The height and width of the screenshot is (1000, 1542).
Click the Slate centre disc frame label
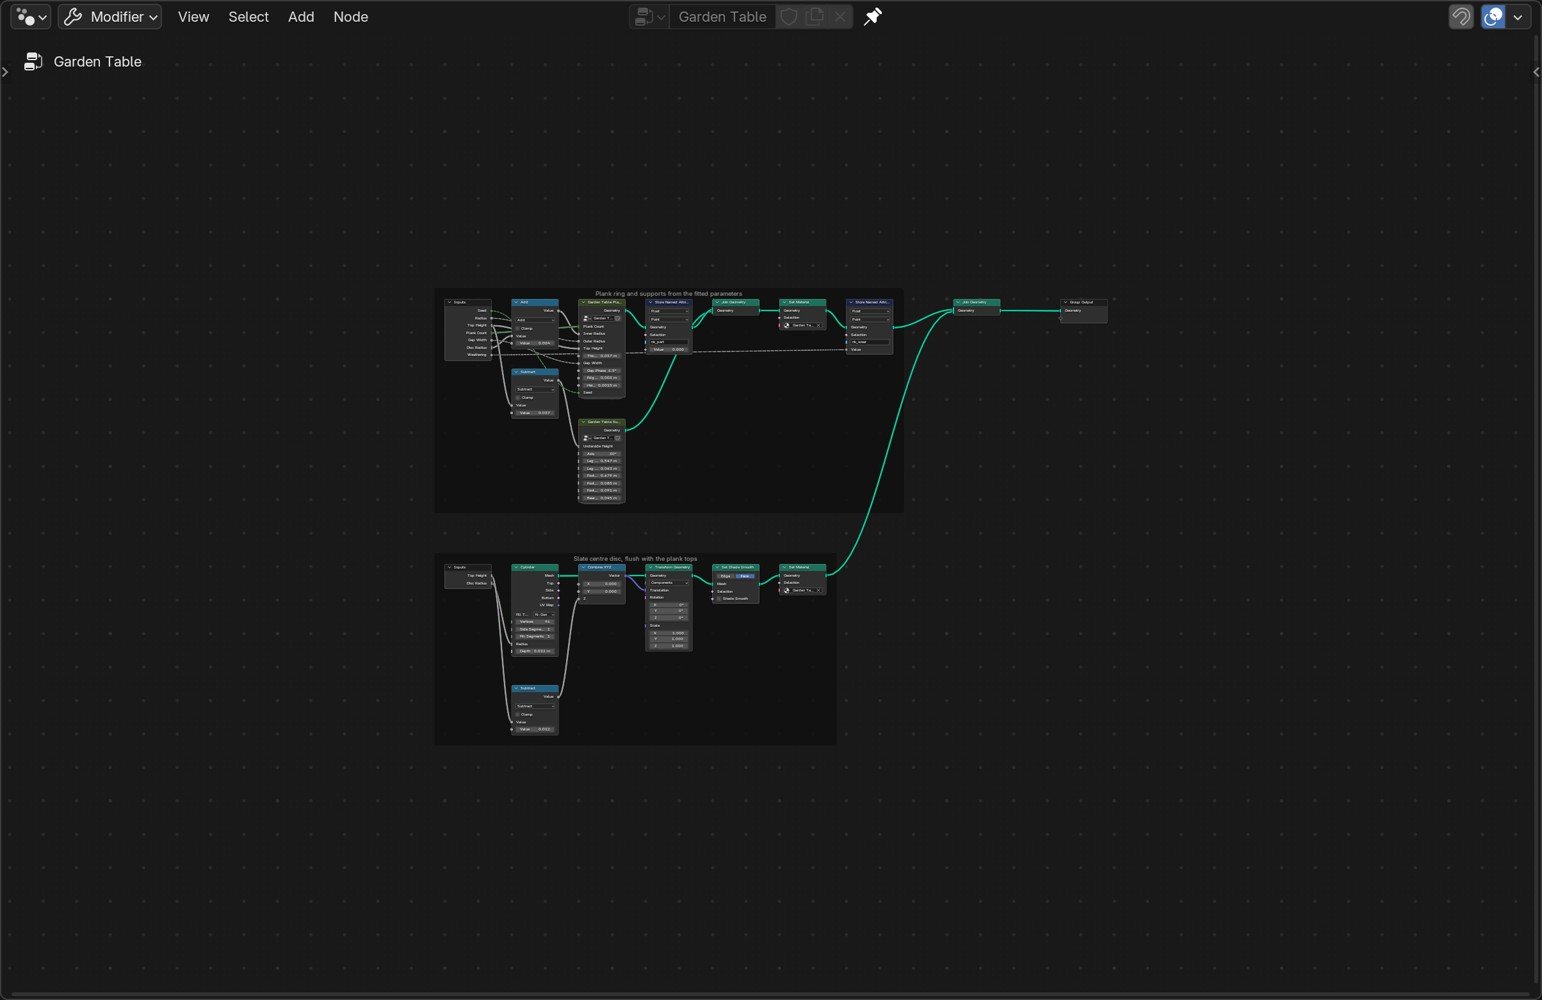pyautogui.click(x=635, y=559)
